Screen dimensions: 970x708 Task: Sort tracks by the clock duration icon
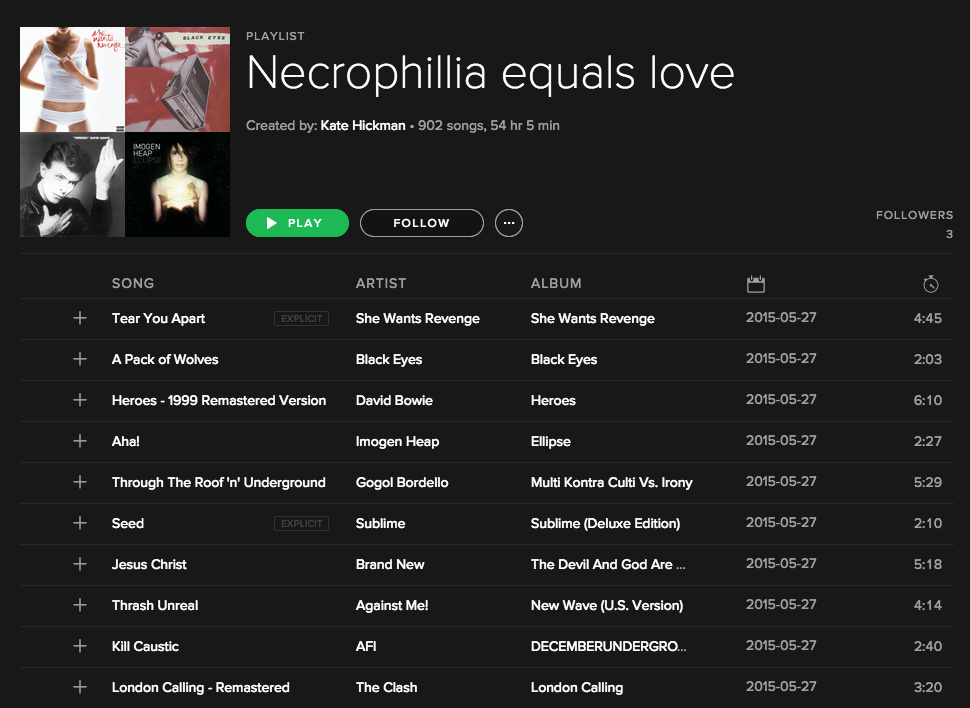click(930, 284)
